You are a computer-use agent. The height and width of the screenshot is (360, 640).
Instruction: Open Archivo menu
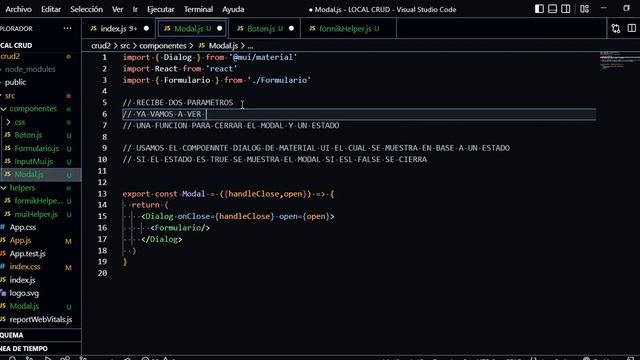17,9
